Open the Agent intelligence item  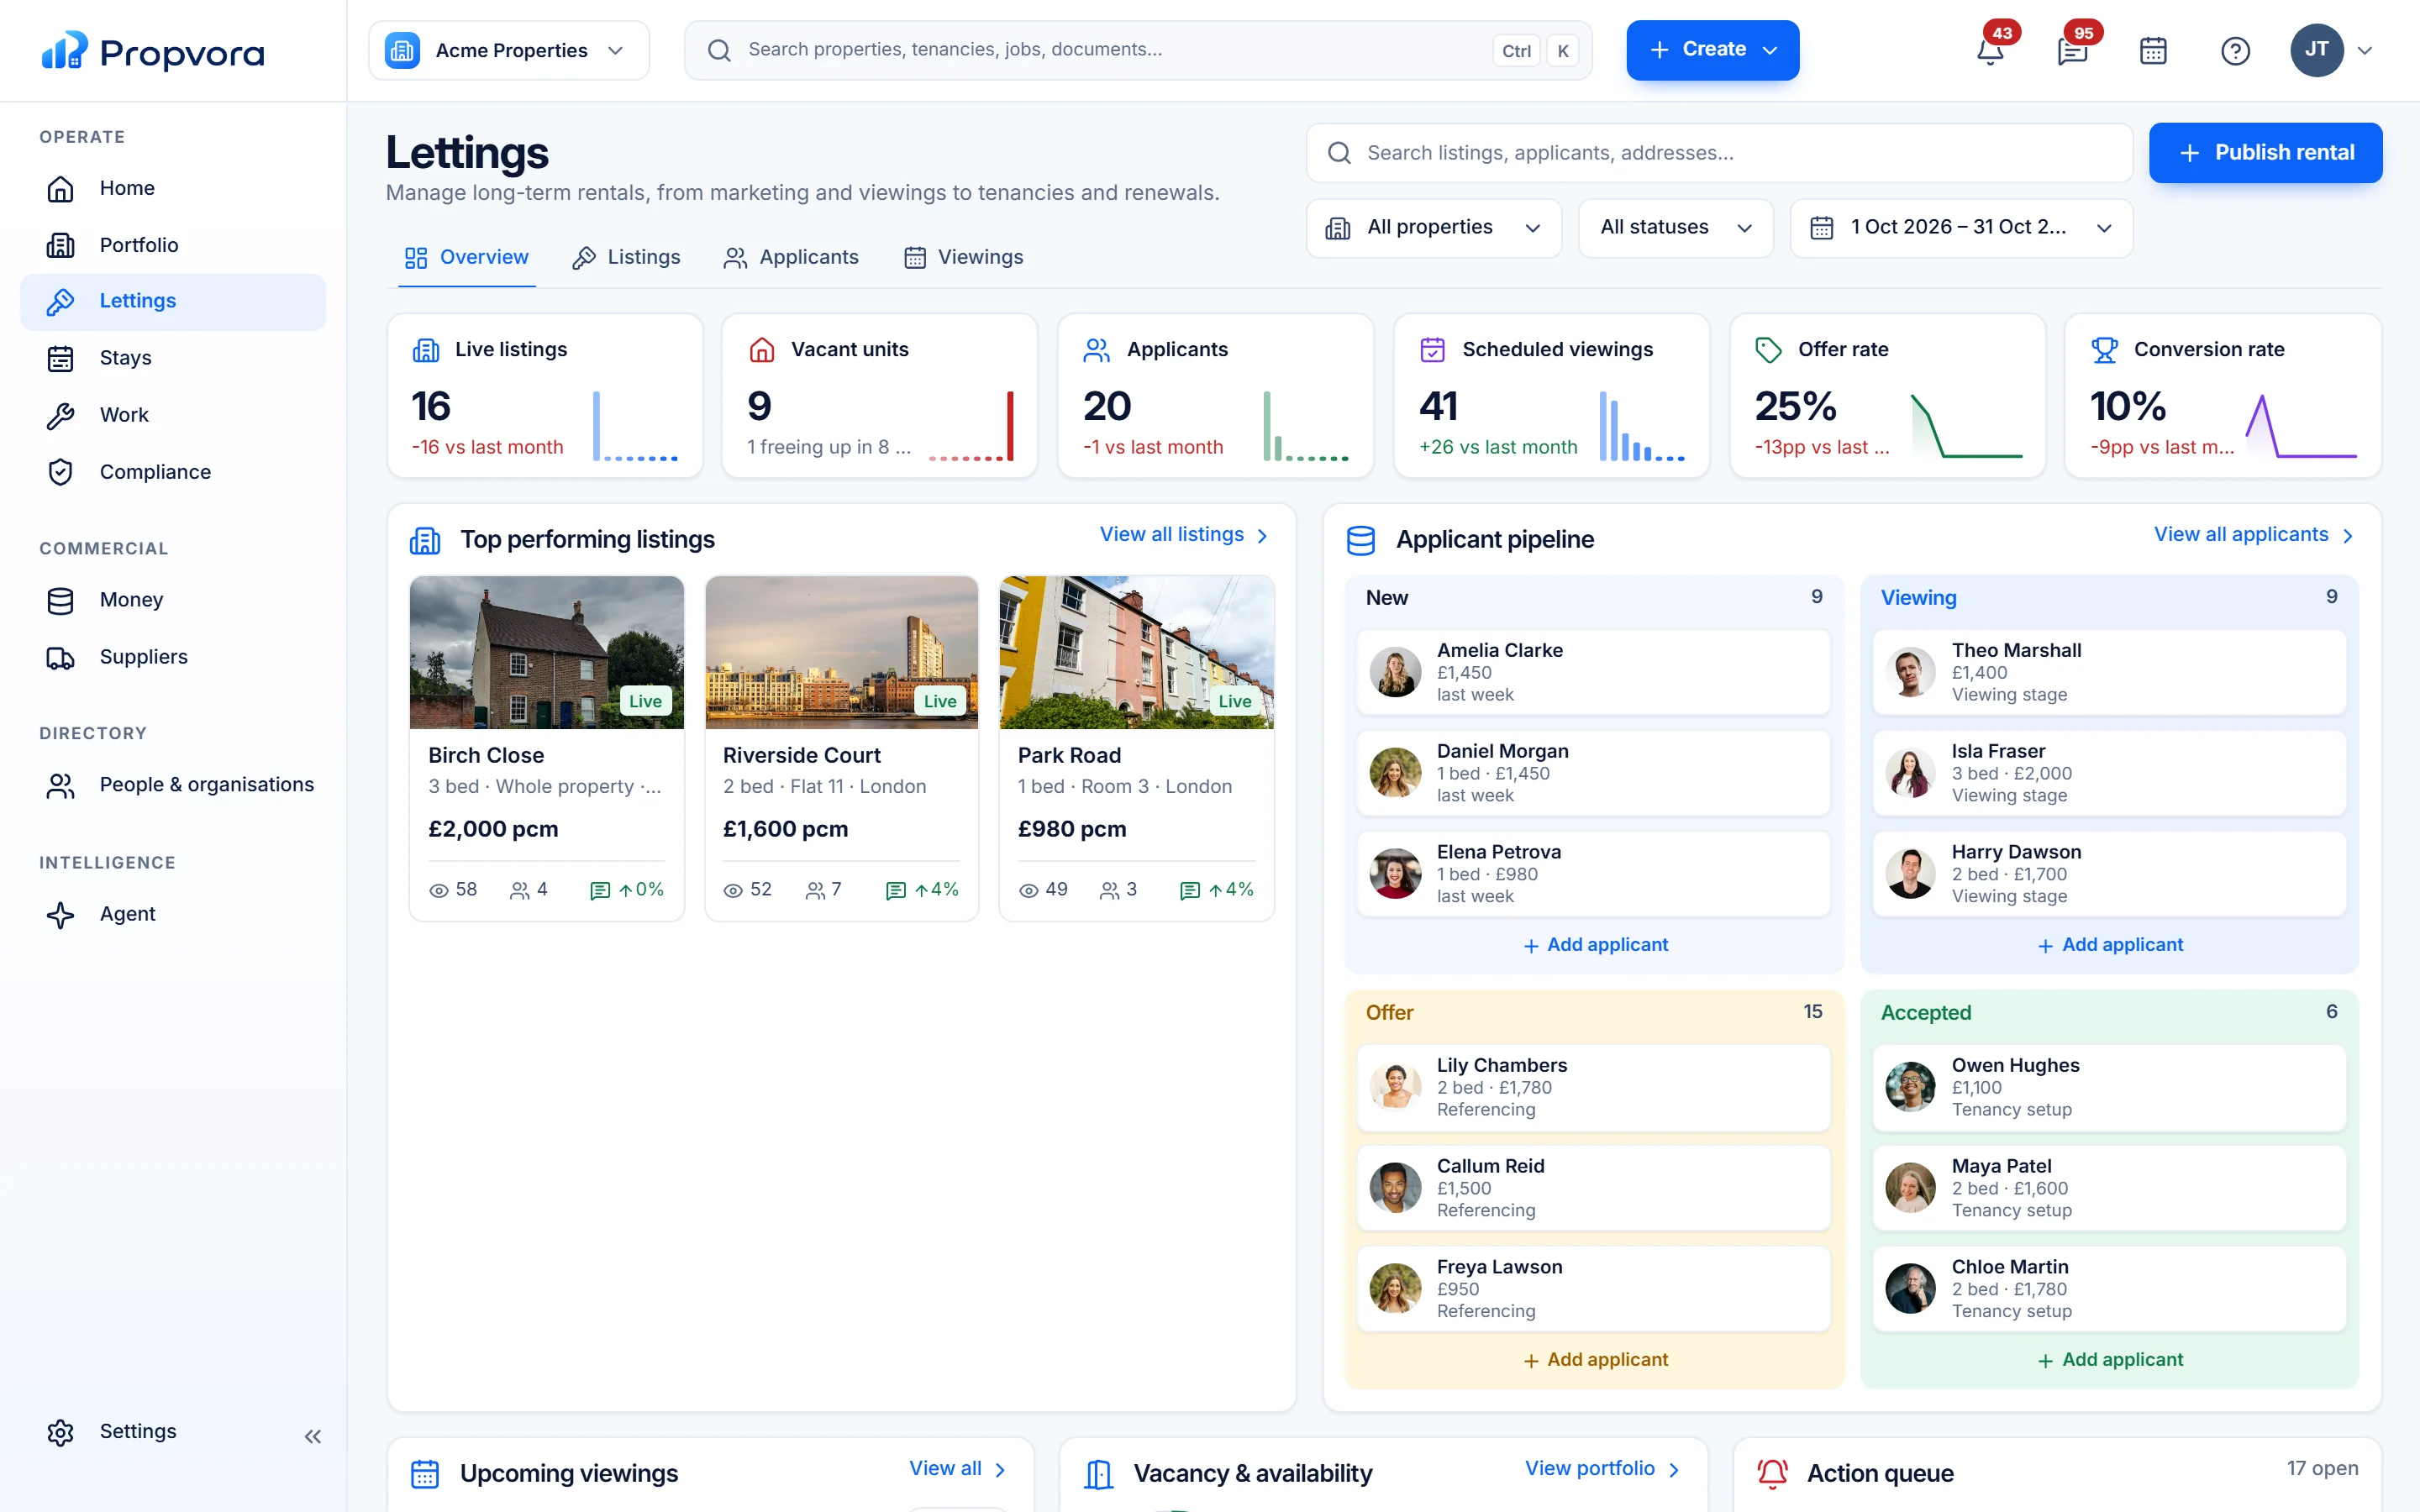173,914
